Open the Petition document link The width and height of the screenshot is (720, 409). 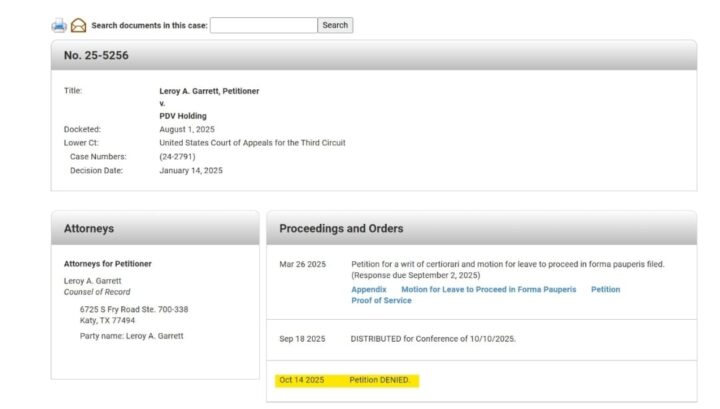pos(605,289)
